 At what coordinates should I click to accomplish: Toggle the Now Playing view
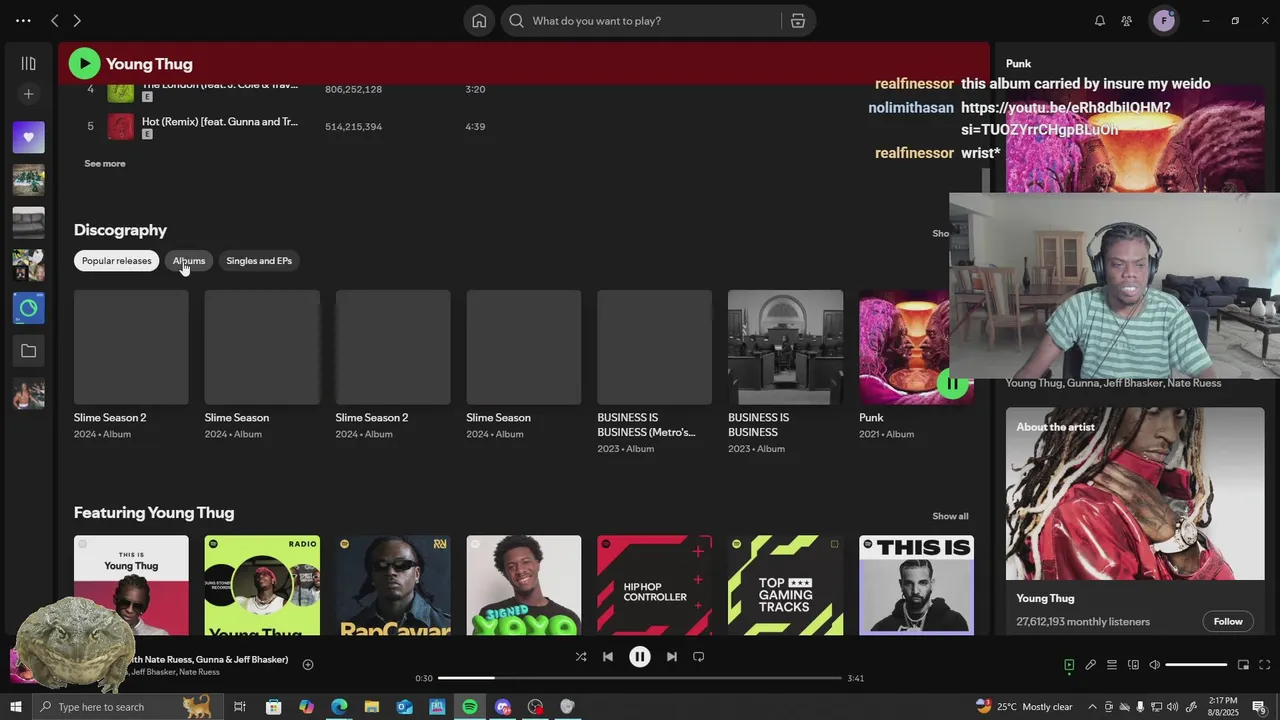coord(1069,665)
